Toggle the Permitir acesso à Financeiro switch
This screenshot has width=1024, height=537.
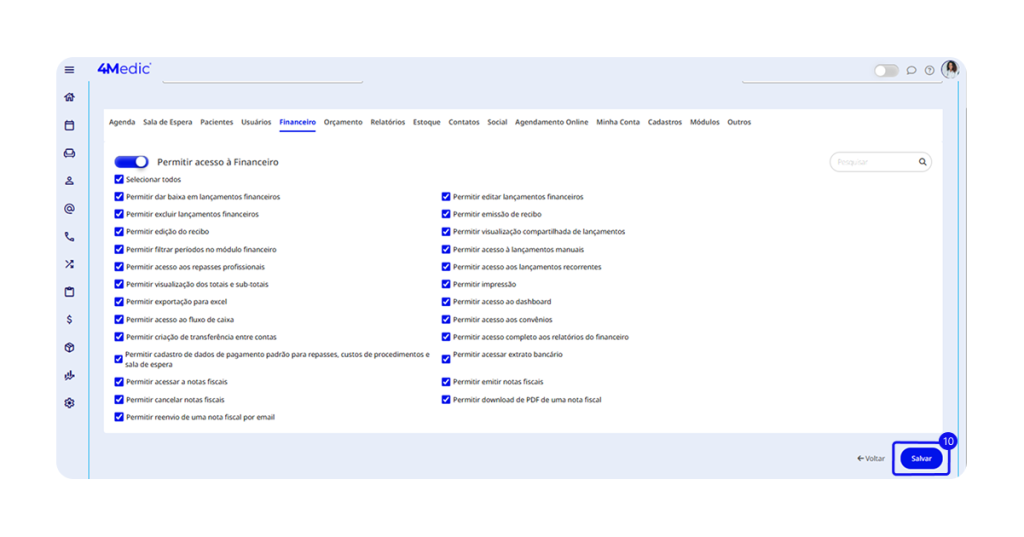(131, 162)
